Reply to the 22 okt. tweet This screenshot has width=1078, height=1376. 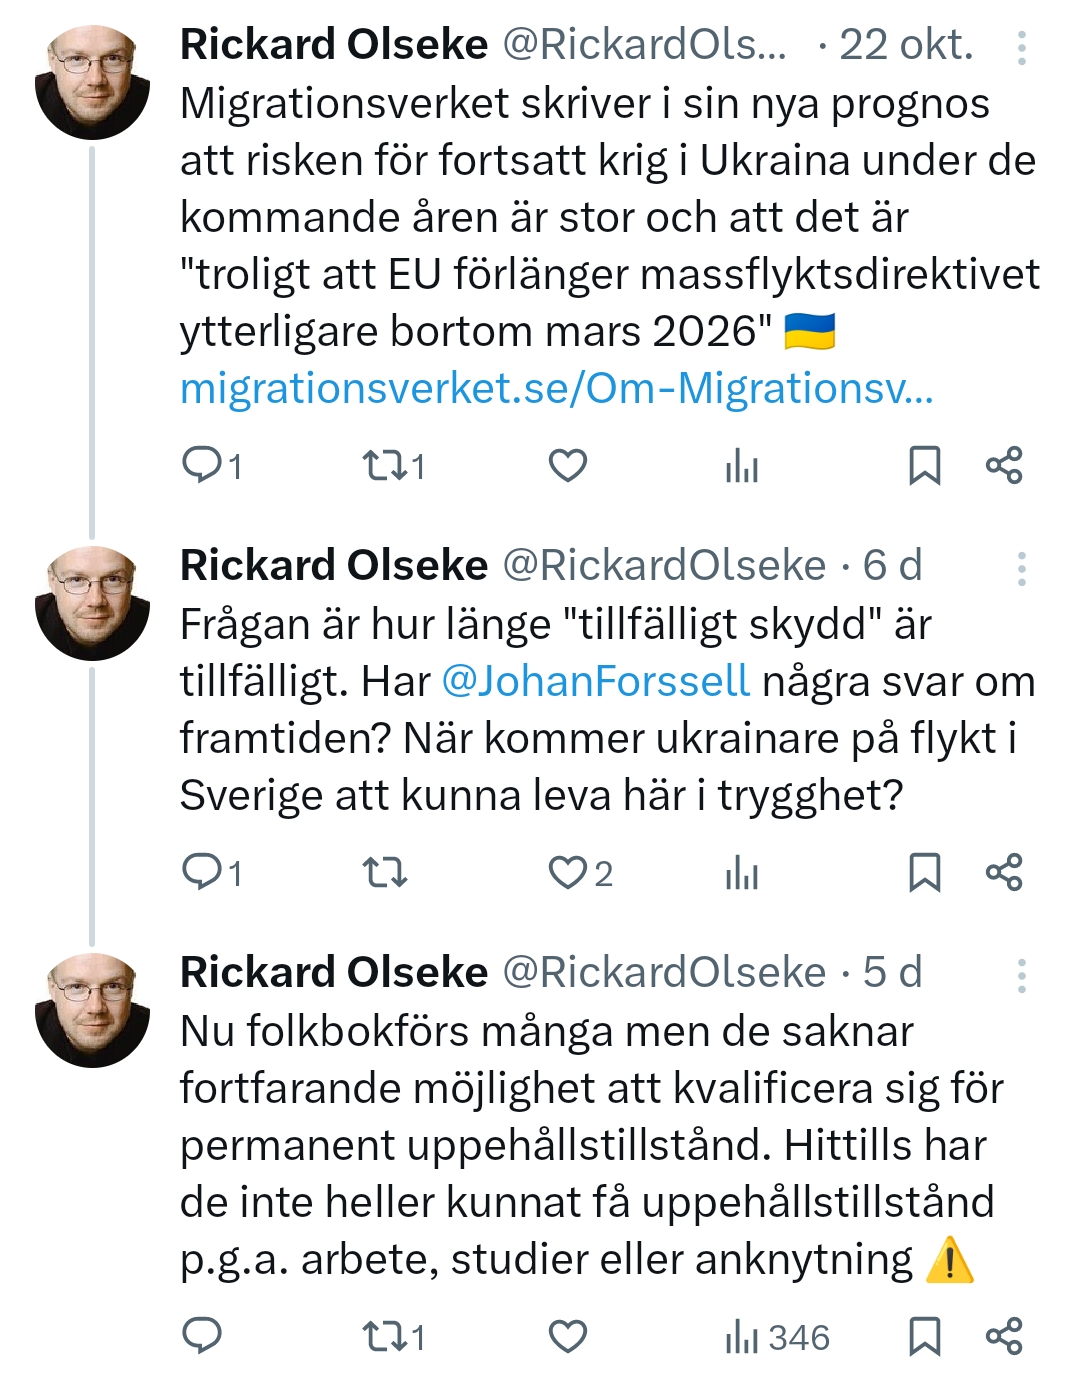203,465
